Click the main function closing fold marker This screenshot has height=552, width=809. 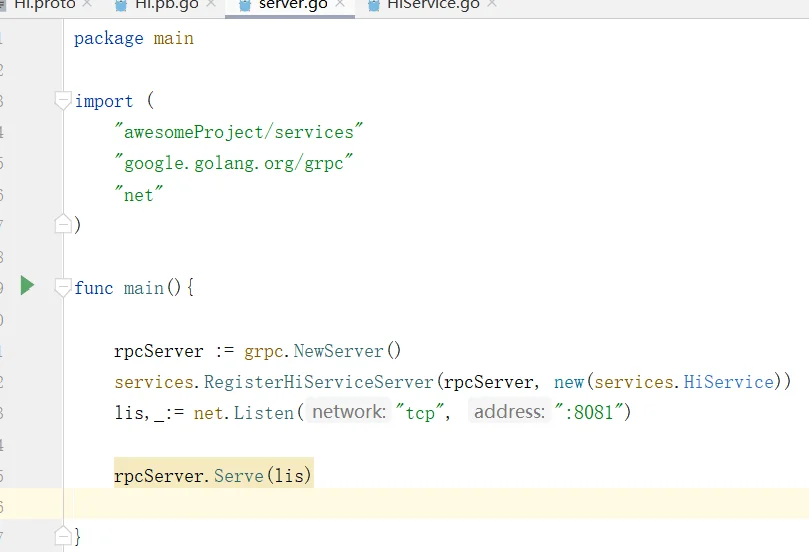click(63, 535)
